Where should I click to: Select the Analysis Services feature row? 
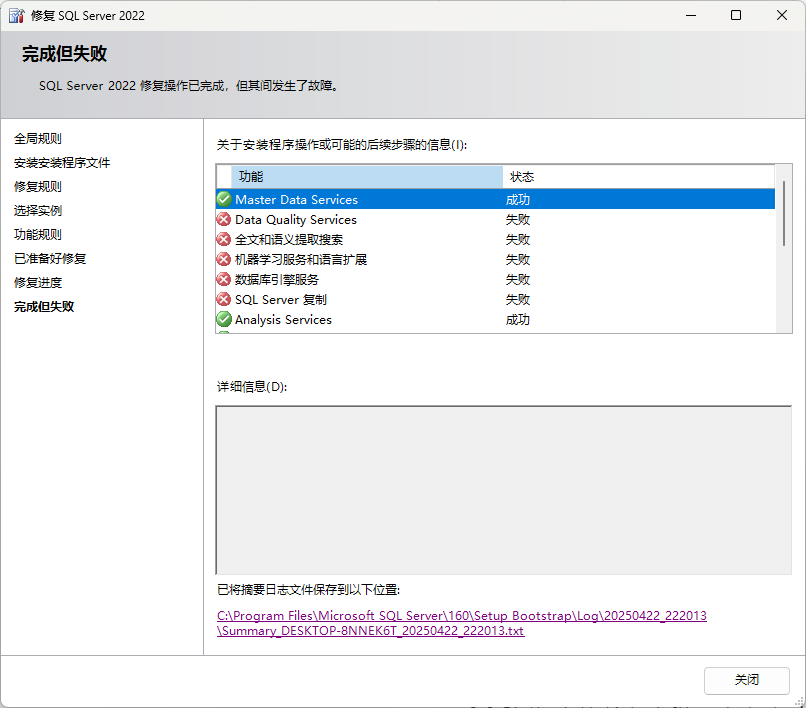pyautogui.click(x=496, y=320)
